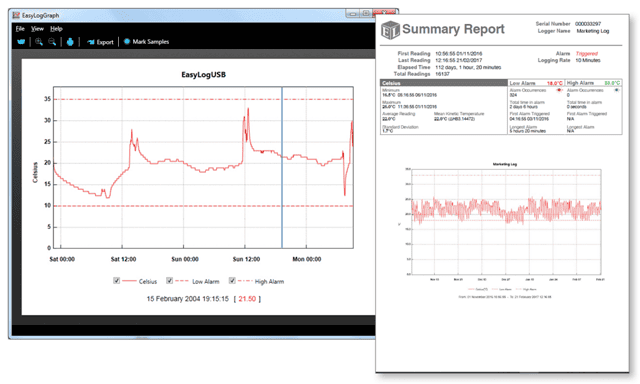
Task: Click the EasyLogGraph title bar app icon
Action: [x=16, y=16]
